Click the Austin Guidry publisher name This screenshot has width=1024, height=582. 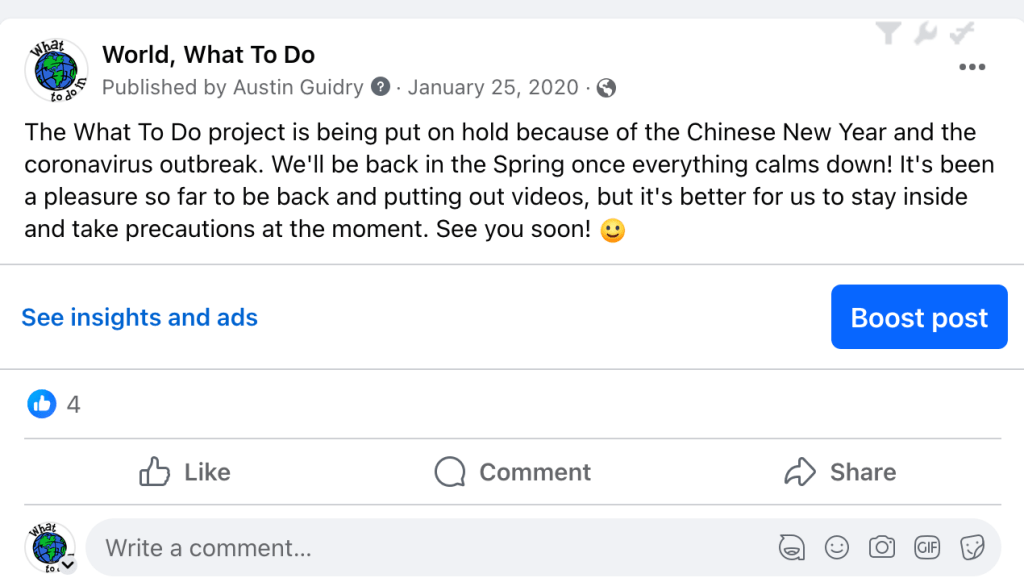coord(298,87)
